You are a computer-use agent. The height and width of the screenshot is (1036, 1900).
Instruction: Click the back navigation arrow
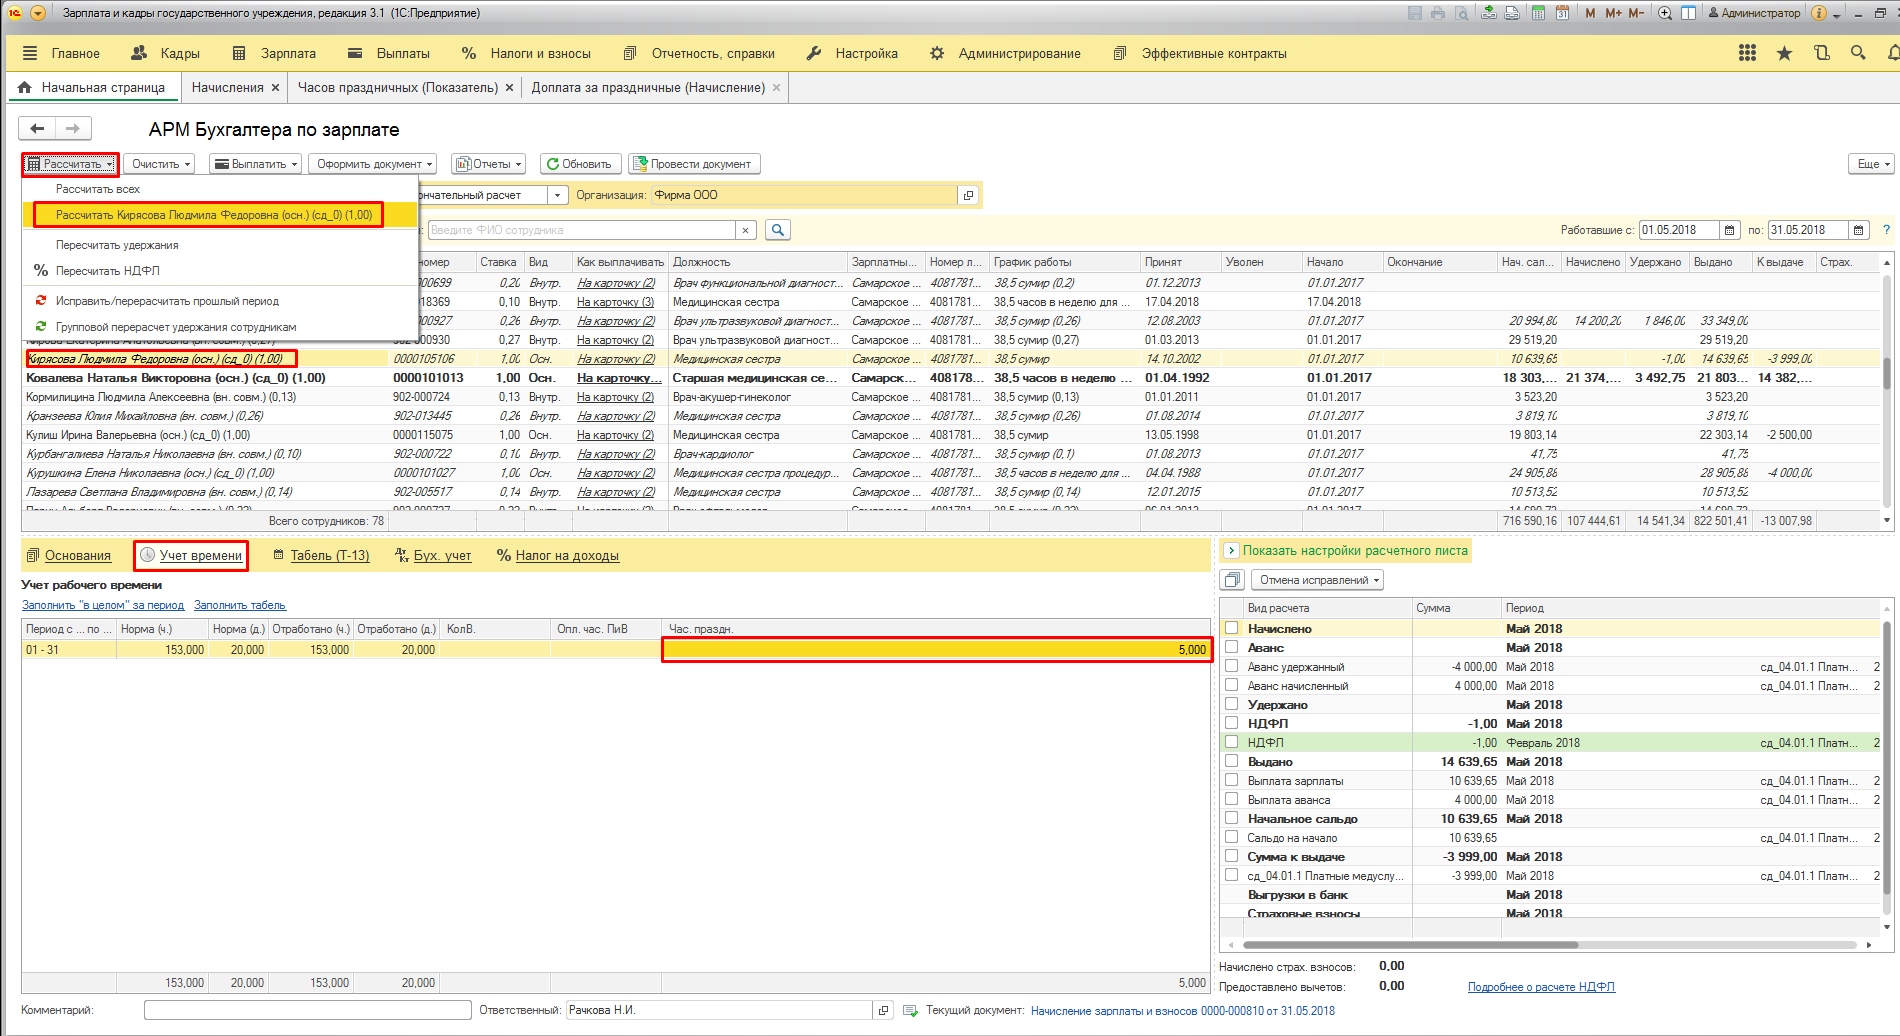[x=37, y=128]
